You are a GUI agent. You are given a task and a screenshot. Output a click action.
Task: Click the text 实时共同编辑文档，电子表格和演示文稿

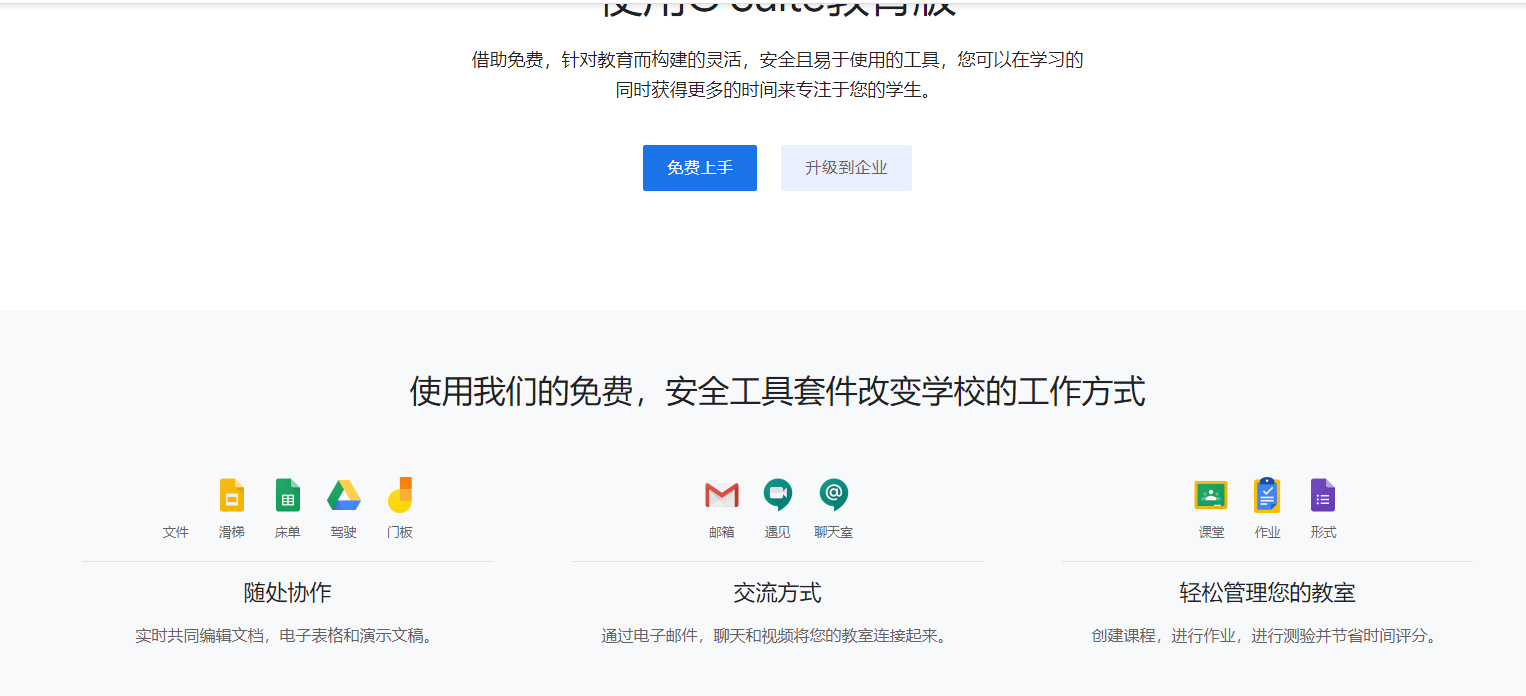pos(288,636)
